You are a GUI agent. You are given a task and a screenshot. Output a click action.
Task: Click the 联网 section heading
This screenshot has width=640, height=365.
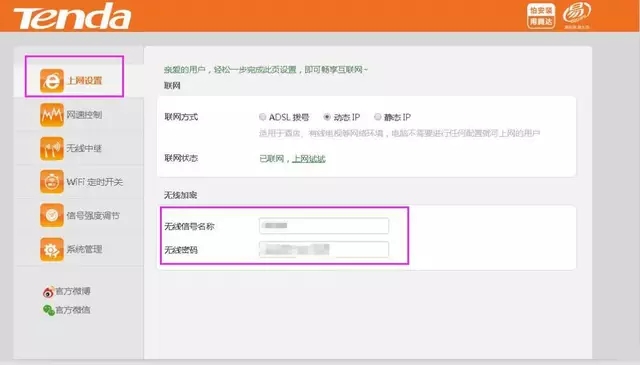pyautogui.click(x=172, y=86)
